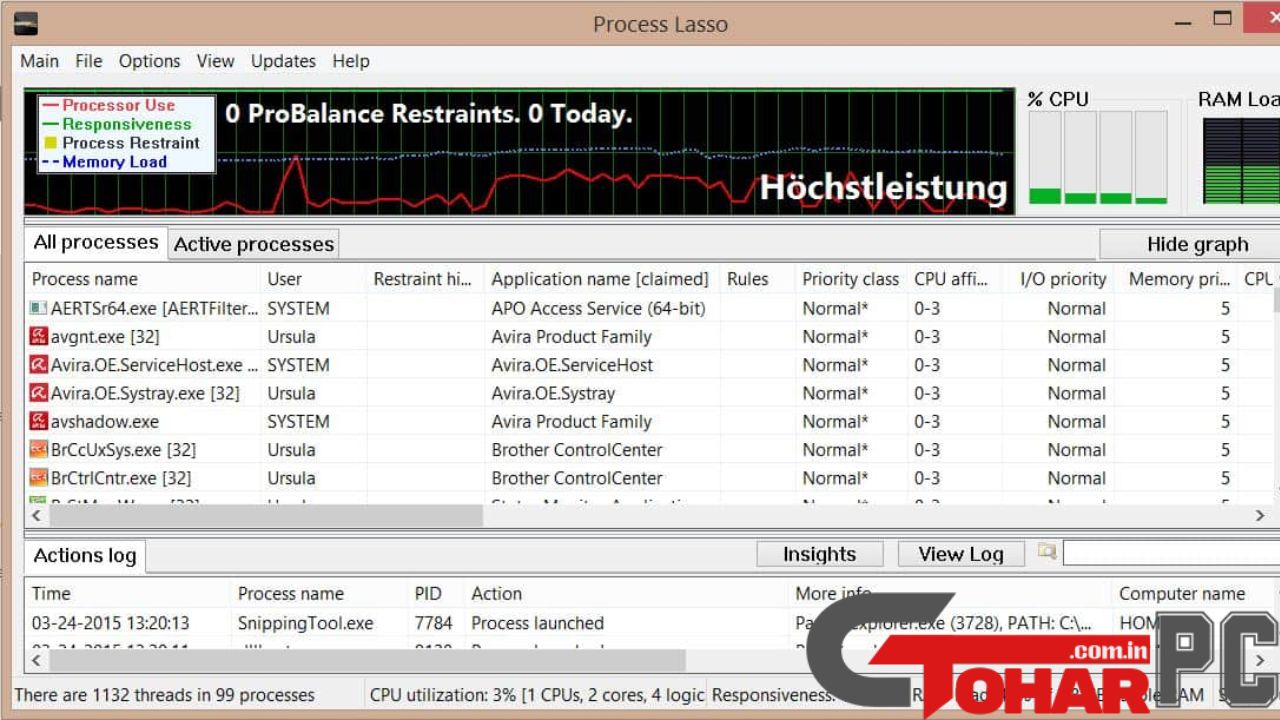Sort by the User column header

coord(313,279)
